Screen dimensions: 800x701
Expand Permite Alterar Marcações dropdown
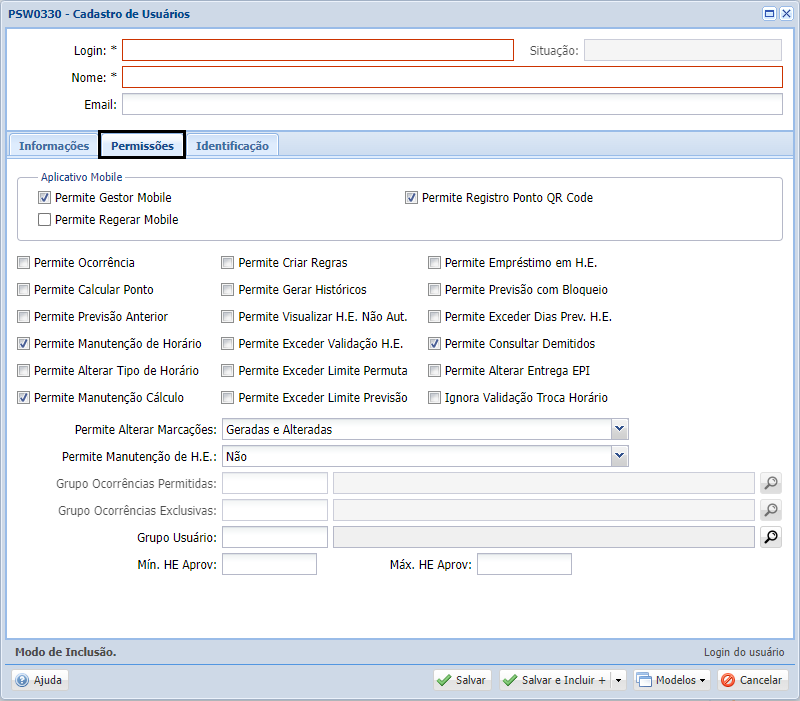(620, 429)
